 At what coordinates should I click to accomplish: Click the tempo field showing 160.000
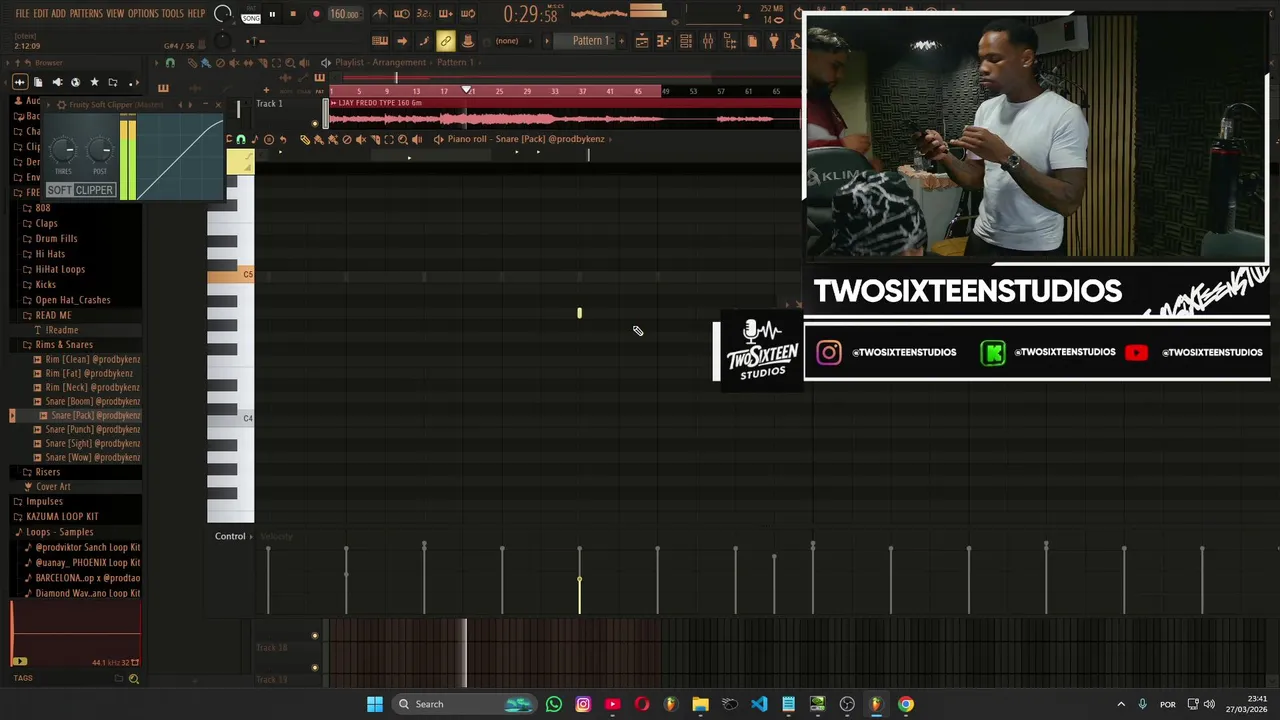(345, 14)
